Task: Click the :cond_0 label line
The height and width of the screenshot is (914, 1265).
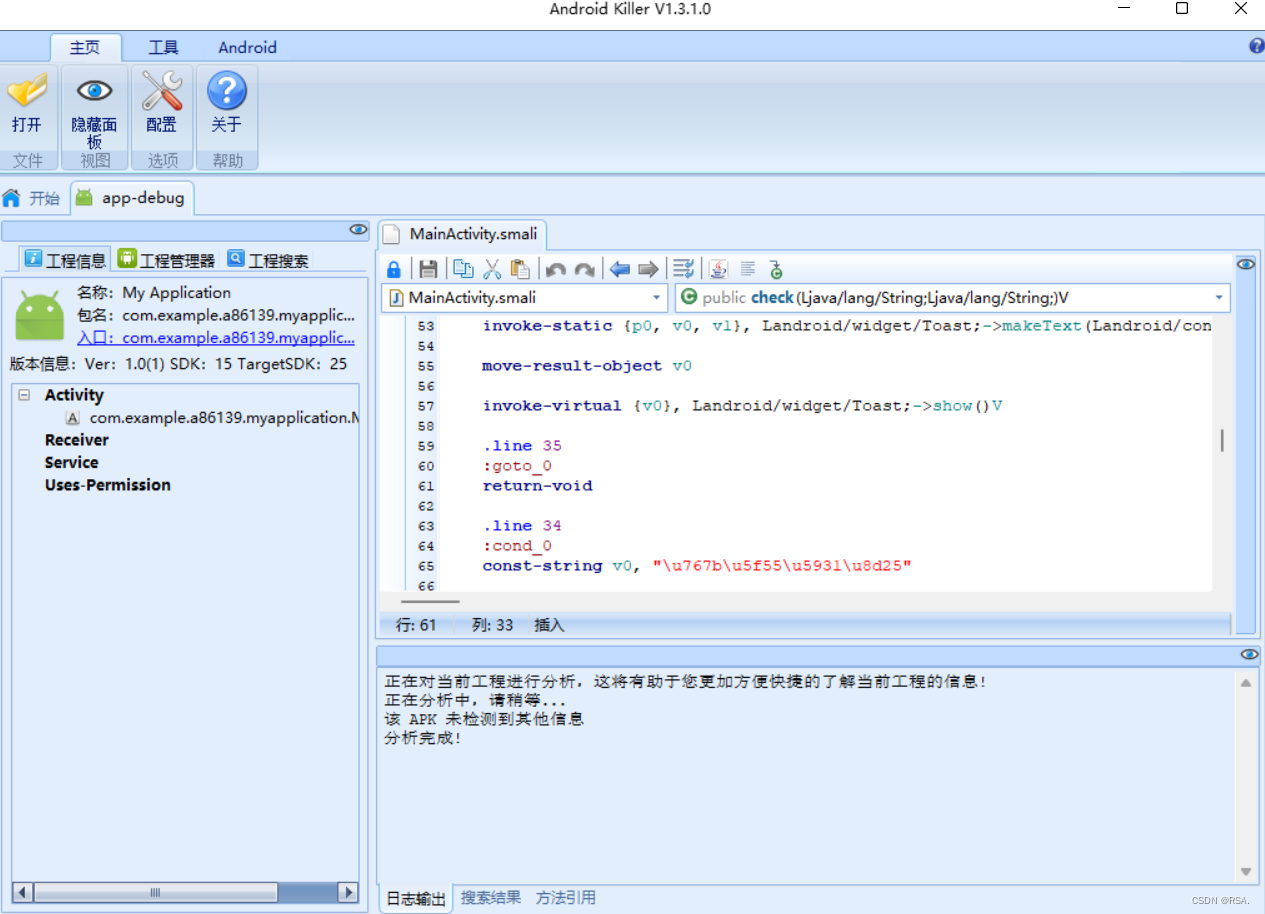Action: click(517, 546)
